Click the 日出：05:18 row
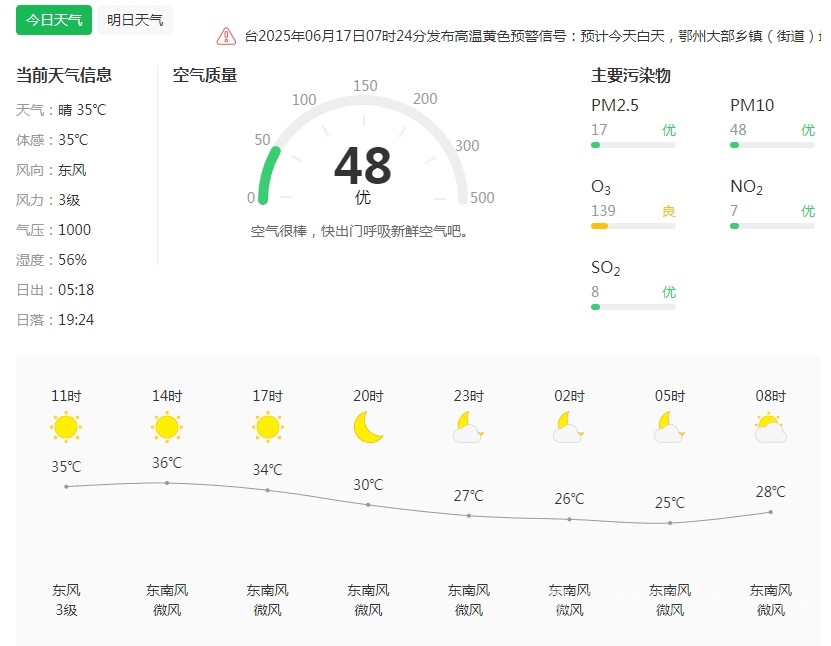This screenshot has height=646, width=831. pos(55,290)
